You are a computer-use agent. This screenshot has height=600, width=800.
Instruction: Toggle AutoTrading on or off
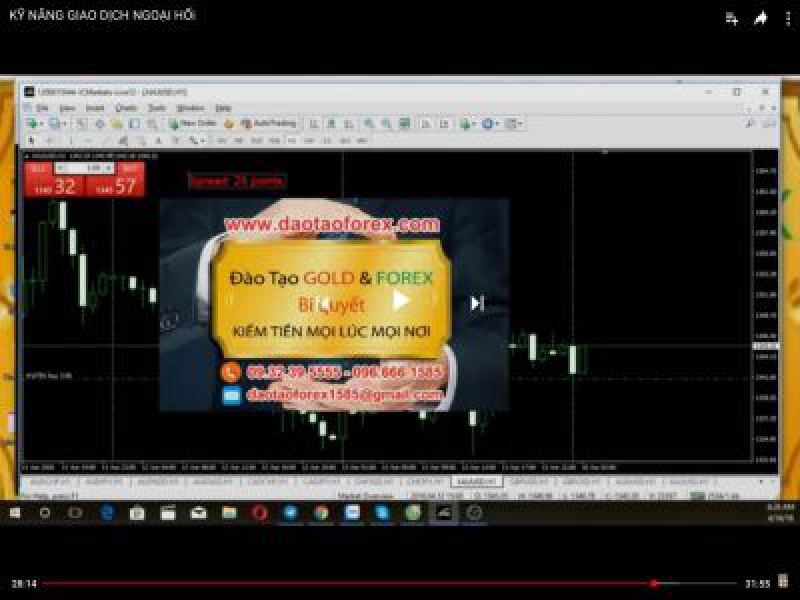click(x=268, y=123)
